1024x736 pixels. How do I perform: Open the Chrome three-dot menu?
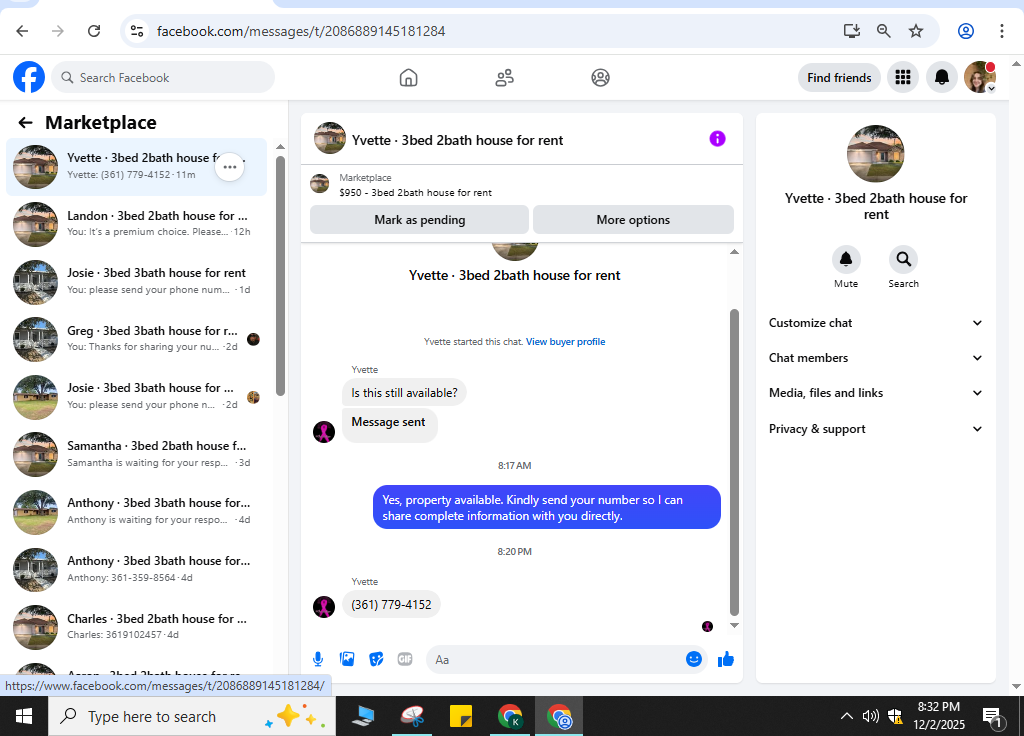tap(1001, 31)
